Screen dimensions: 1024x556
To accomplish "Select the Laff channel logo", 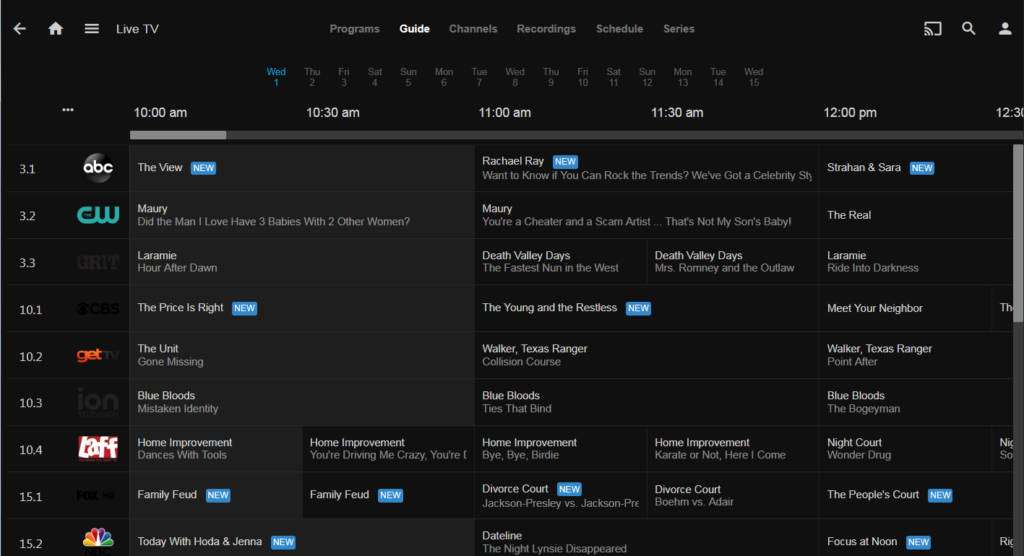I will coord(98,449).
